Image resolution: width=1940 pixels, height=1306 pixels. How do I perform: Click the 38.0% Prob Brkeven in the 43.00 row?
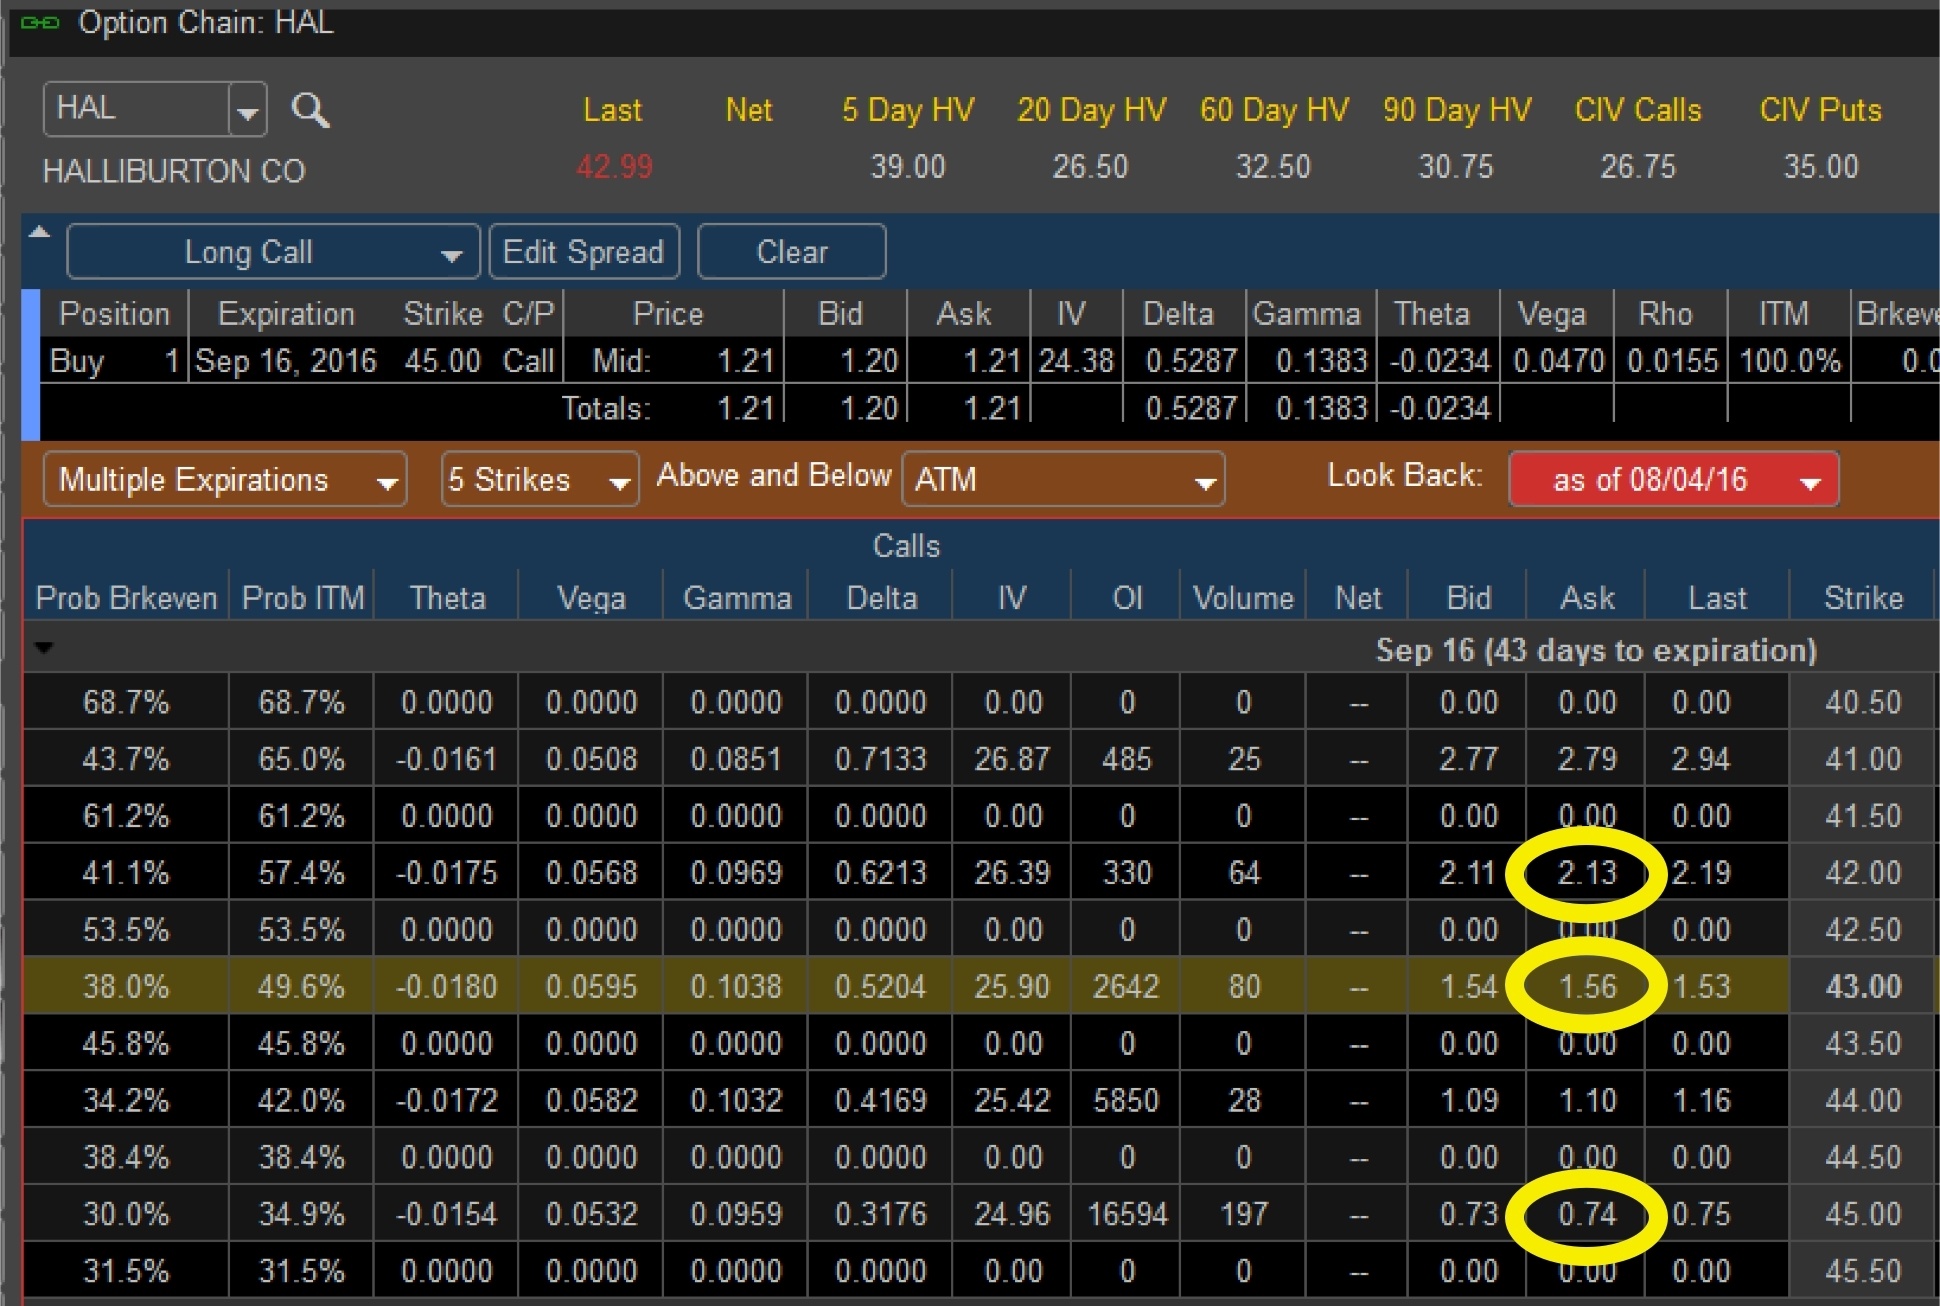127,987
